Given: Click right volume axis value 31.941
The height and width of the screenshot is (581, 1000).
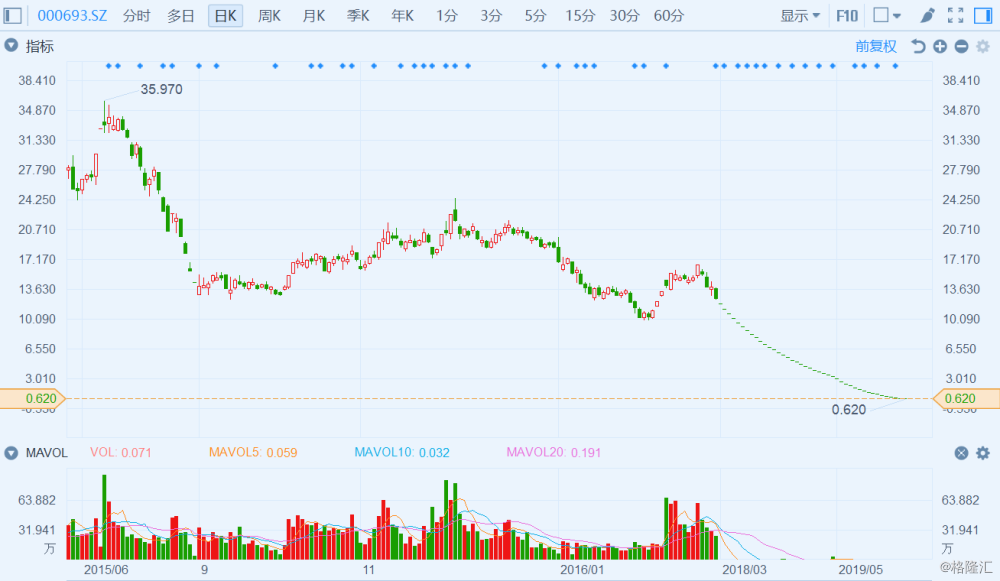Looking at the screenshot, I should pyautogui.click(x=960, y=530).
